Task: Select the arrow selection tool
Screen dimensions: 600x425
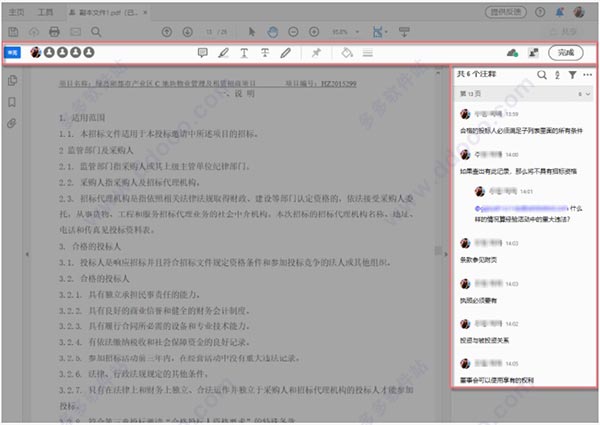Action: click(252, 32)
